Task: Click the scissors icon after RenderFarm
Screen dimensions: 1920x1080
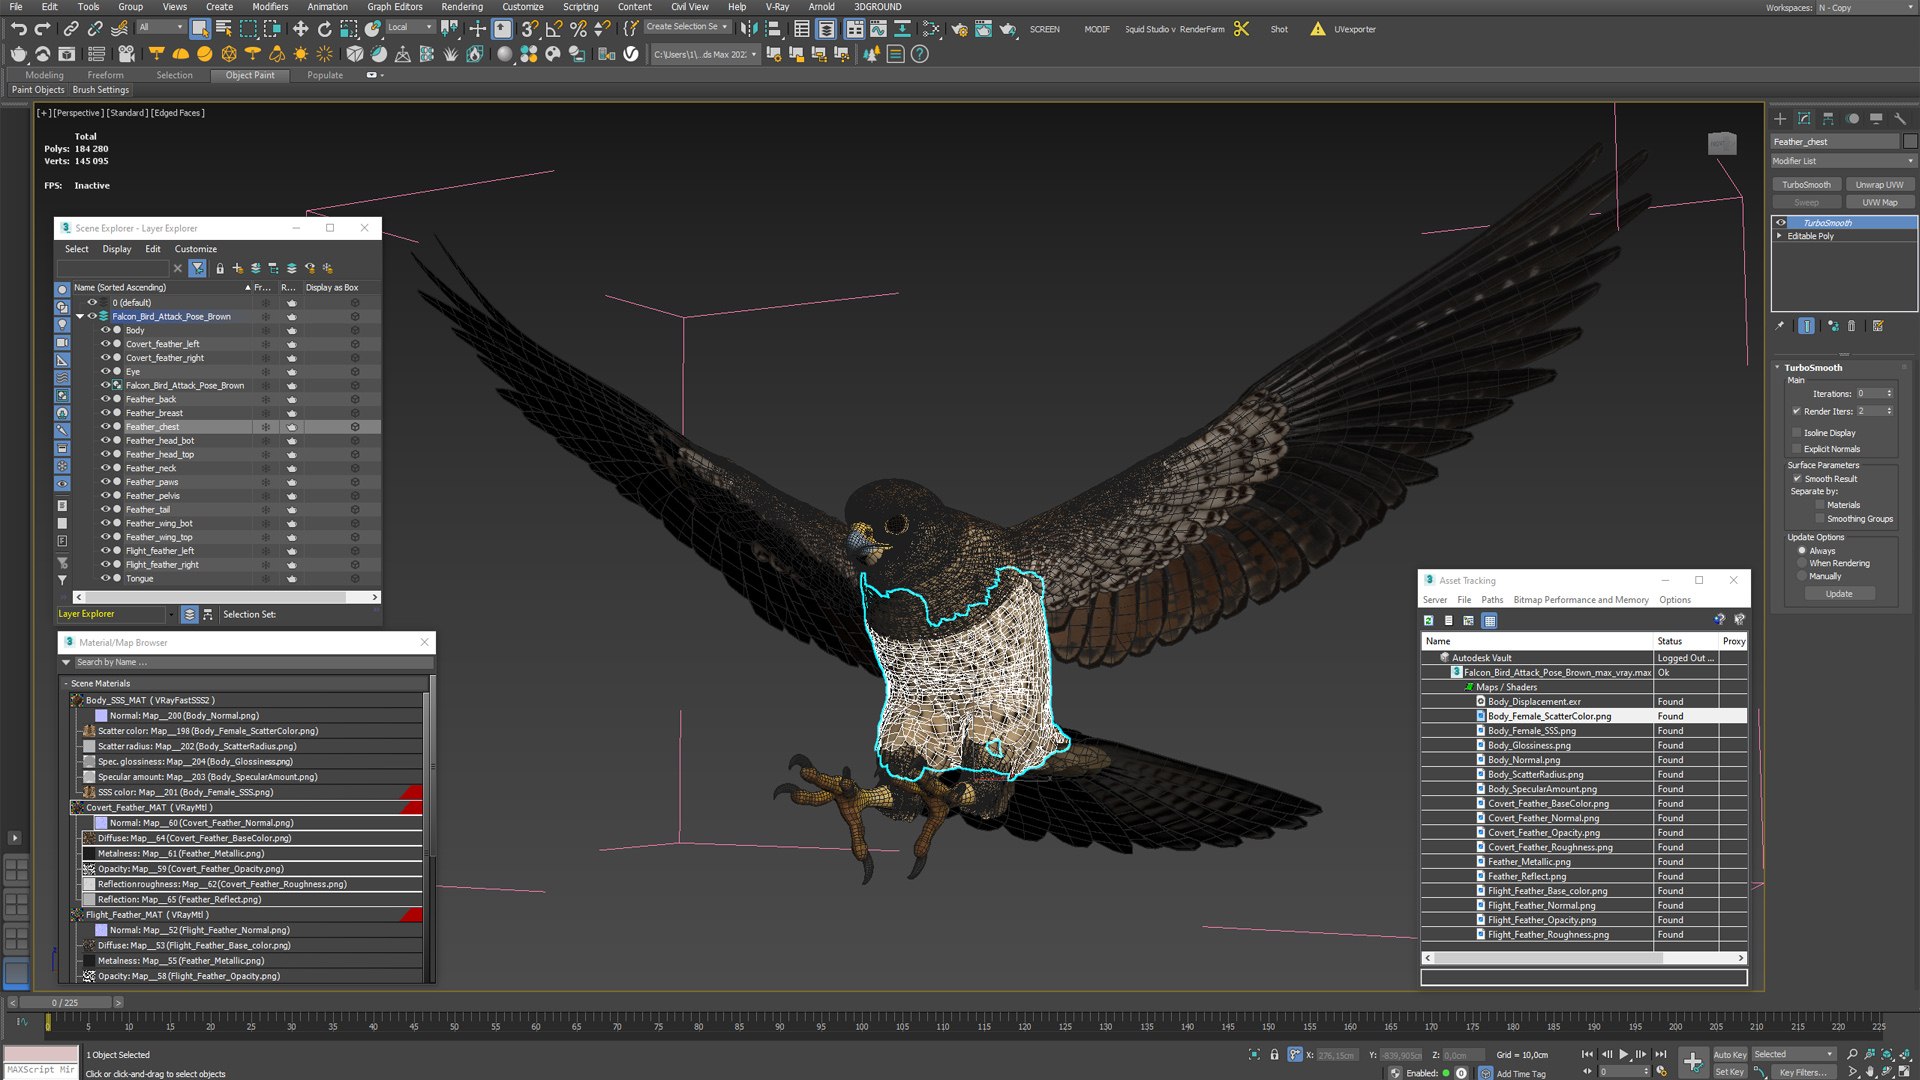Action: tap(1242, 29)
